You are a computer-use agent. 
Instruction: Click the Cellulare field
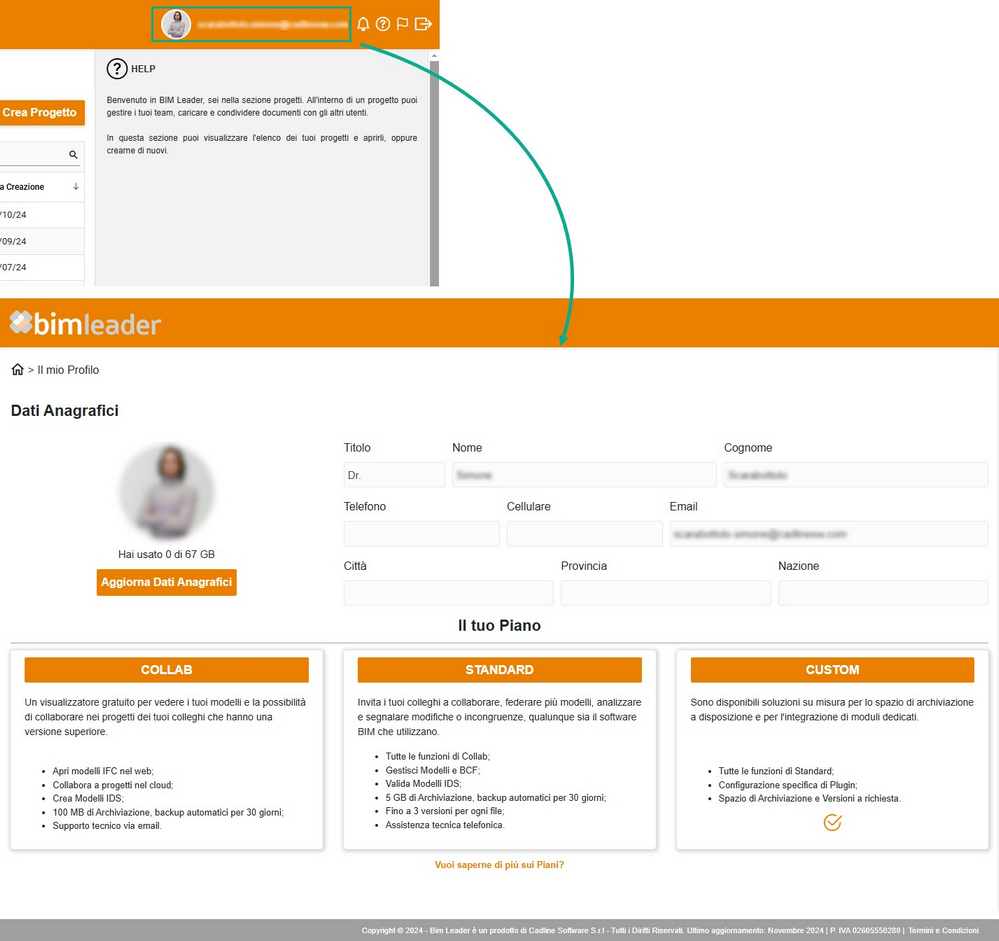(584, 534)
